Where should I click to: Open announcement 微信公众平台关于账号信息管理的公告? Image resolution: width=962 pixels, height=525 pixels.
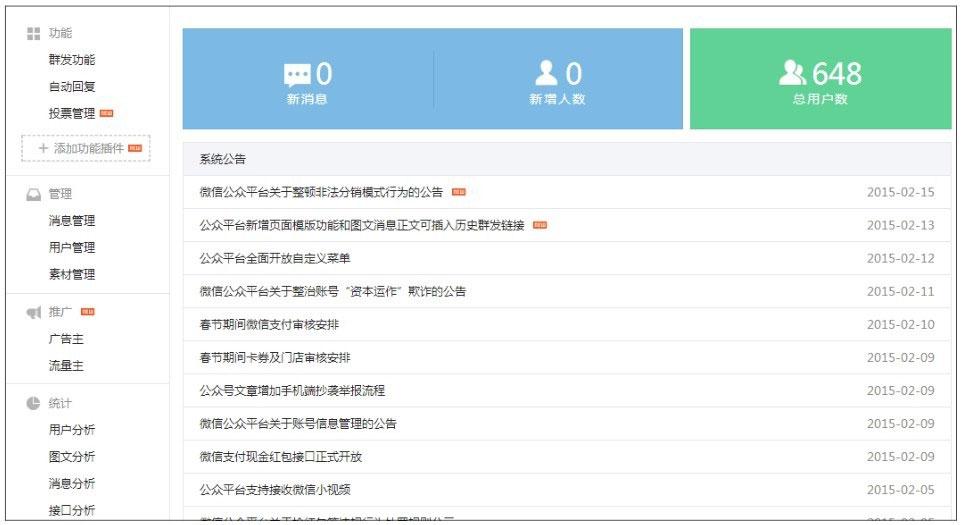pos(298,424)
